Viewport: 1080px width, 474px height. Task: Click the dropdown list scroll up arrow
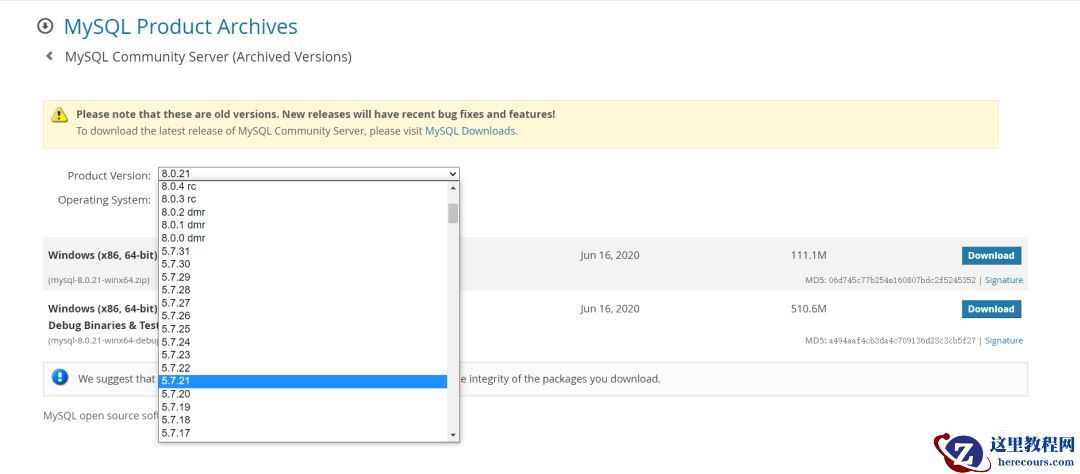pos(453,187)
